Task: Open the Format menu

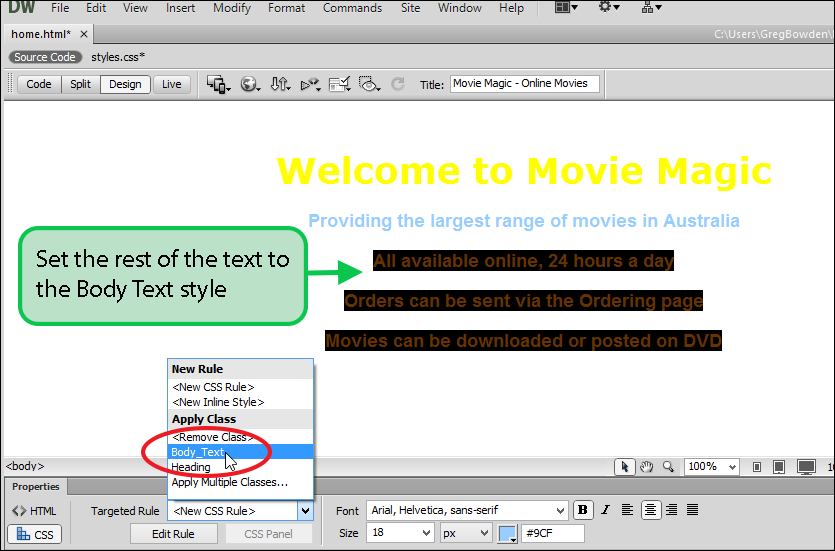Action: pyautogui.click(x=286, y=8)
